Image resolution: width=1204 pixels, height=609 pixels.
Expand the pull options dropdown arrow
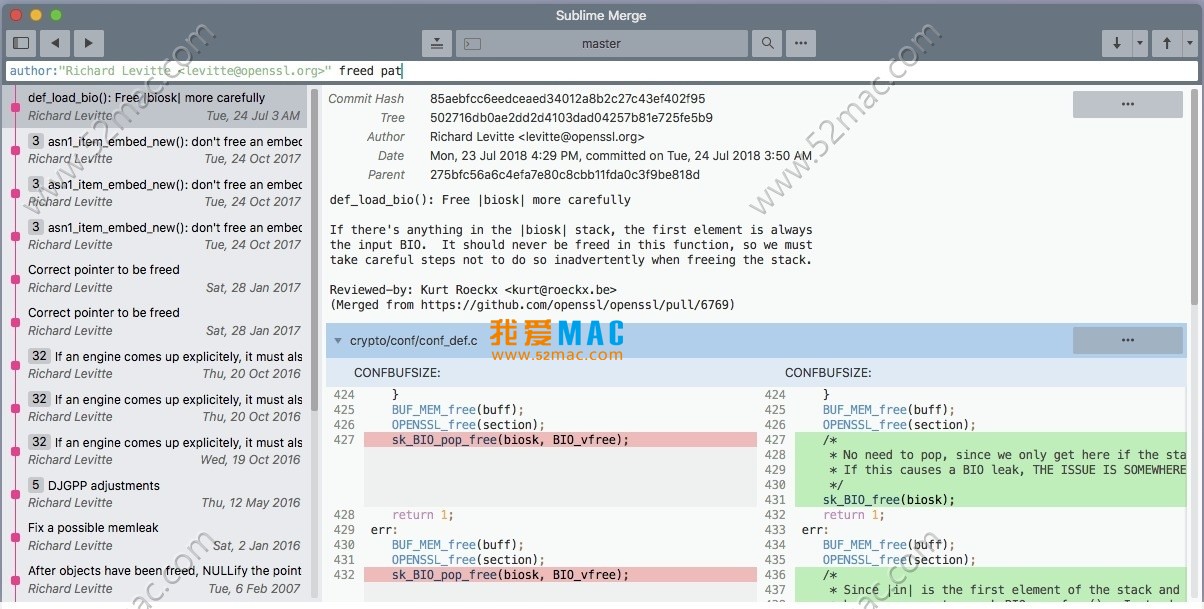pos(1140,43)
